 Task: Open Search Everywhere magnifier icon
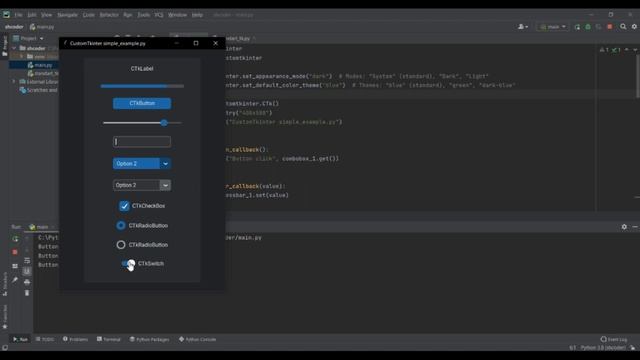click(623, 27)
